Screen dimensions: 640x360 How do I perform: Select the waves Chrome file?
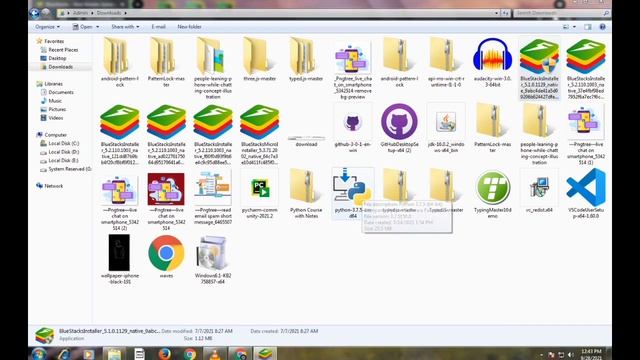point(166,256)
